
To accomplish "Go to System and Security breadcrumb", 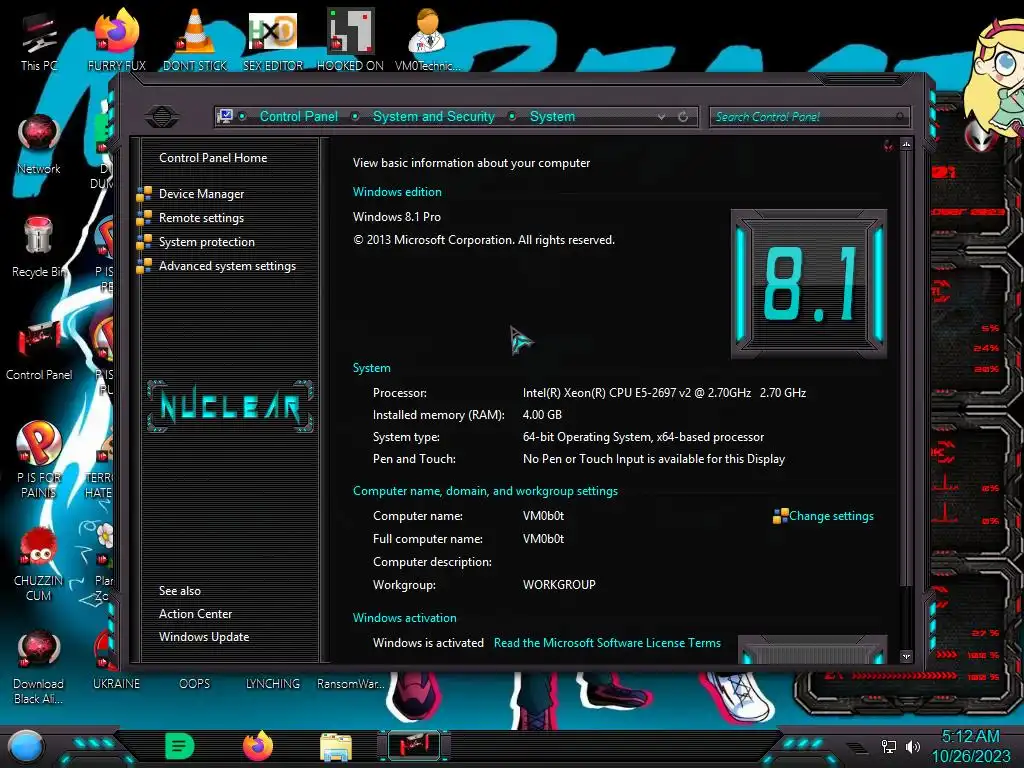I will click(434, 116).
